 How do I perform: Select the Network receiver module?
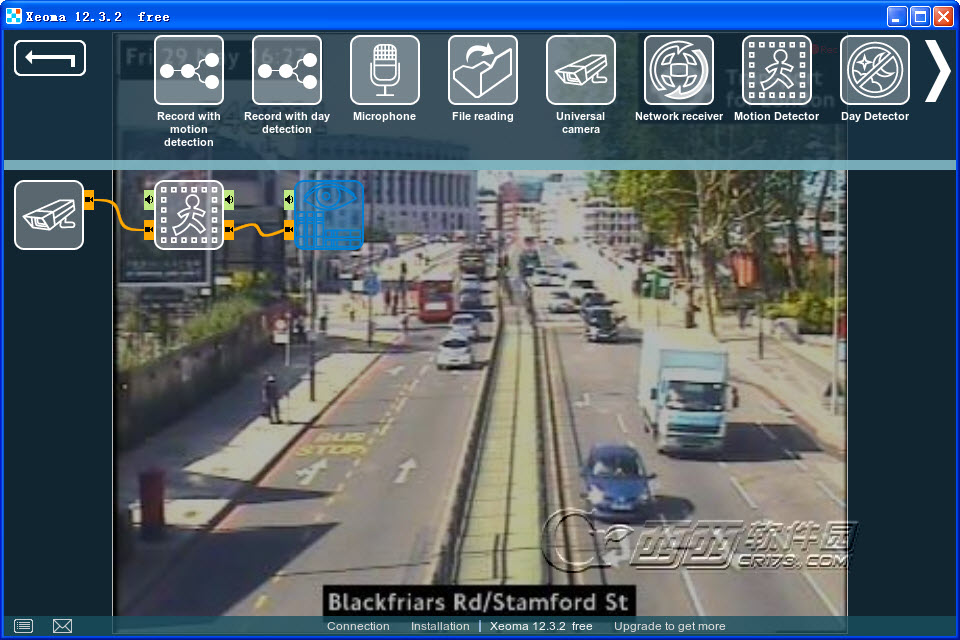(679, 70)
